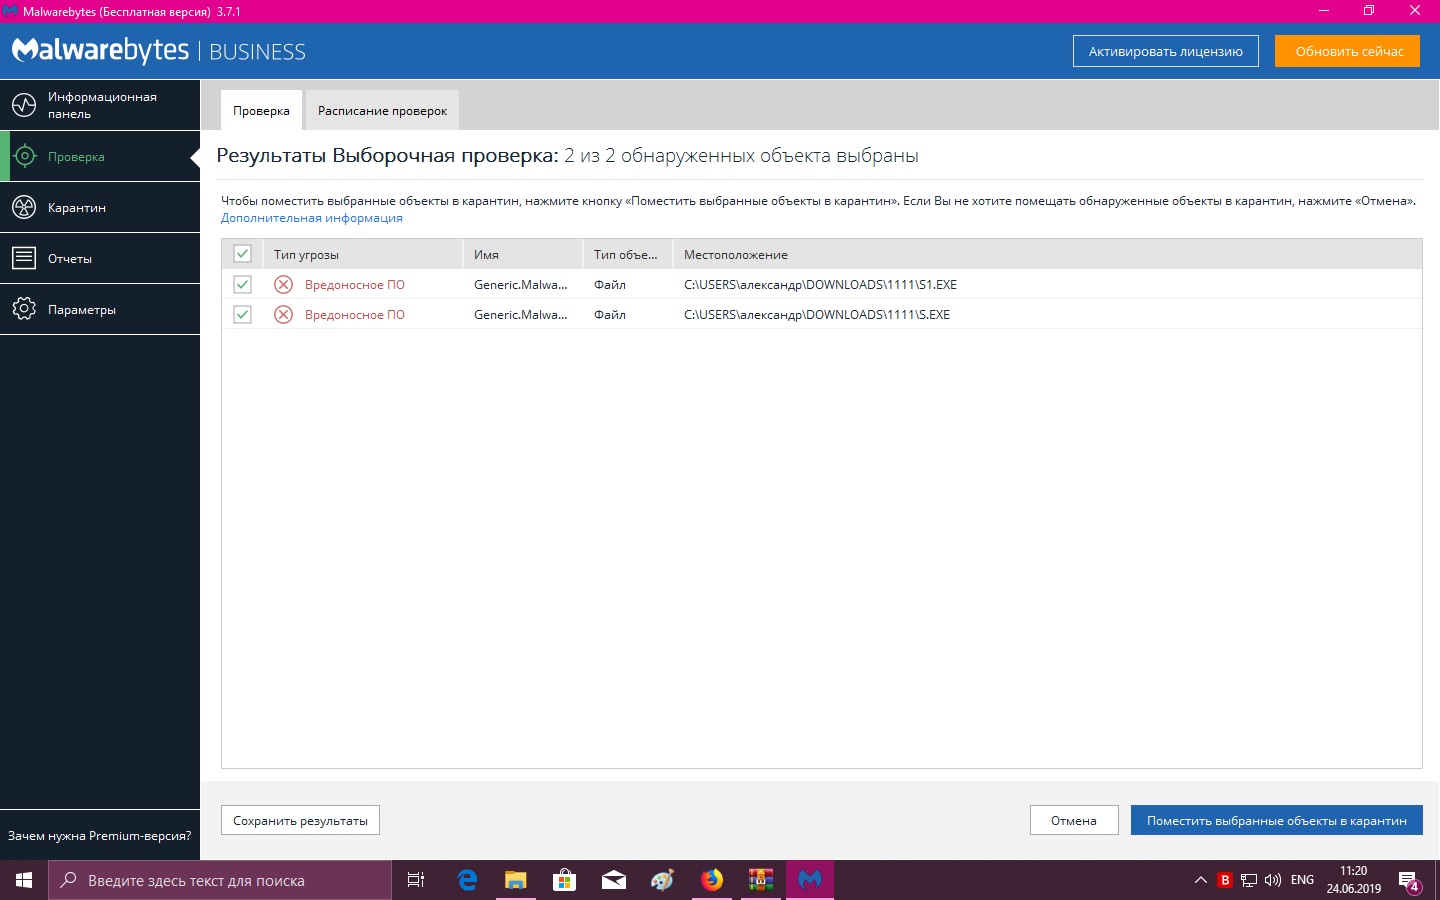Open the Windows notification center icon
1440x900 pixels.
click(1410, 881)
